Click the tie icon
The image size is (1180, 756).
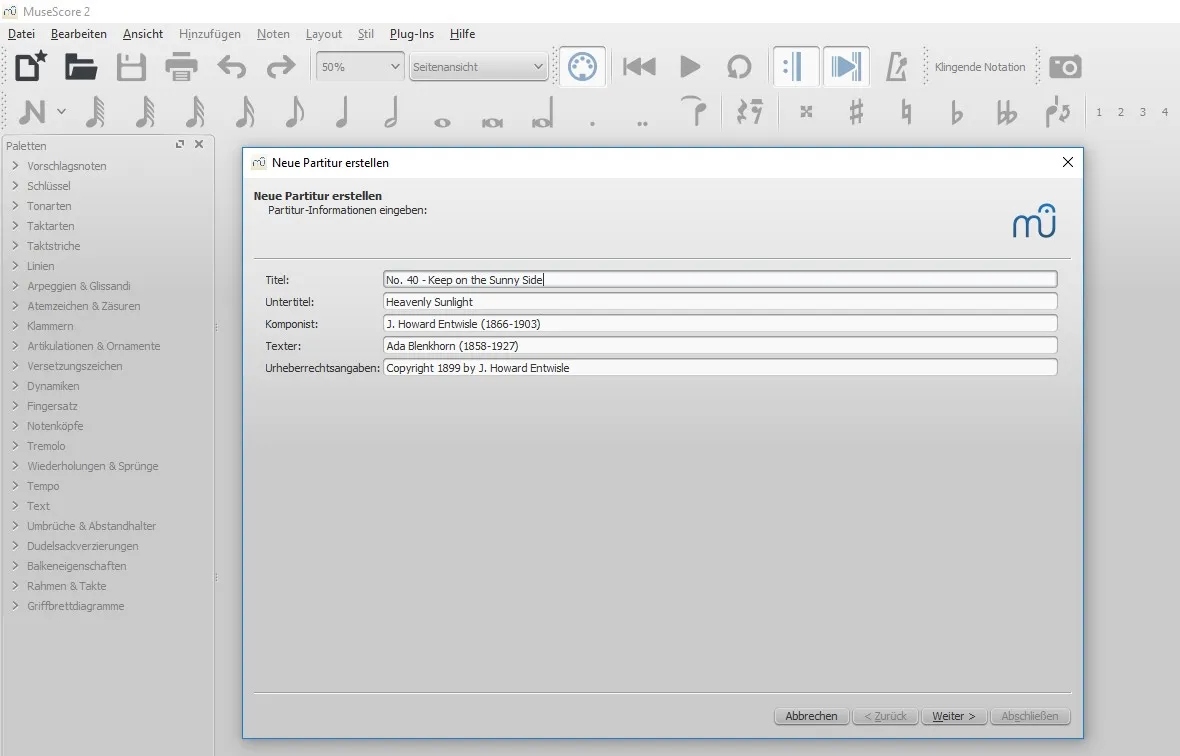[x=693, y=111]
